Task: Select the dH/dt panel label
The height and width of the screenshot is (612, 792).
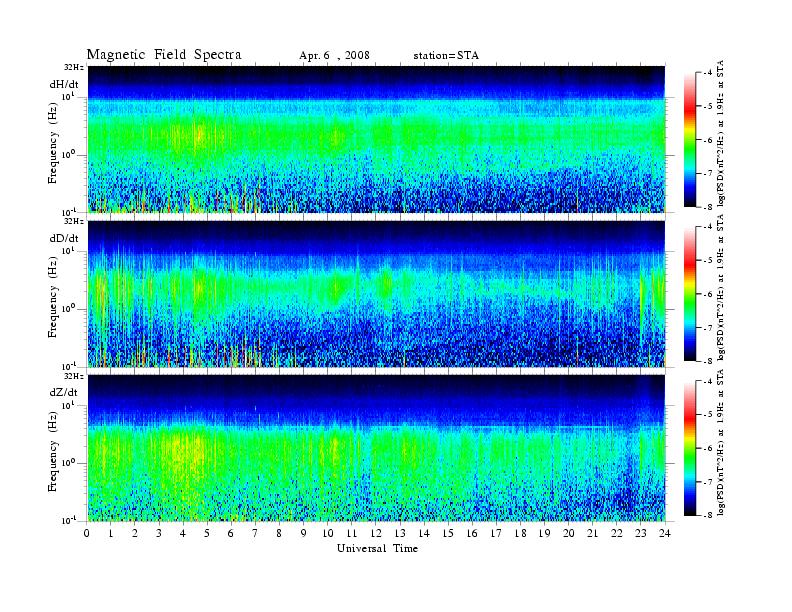Action: 64,84
